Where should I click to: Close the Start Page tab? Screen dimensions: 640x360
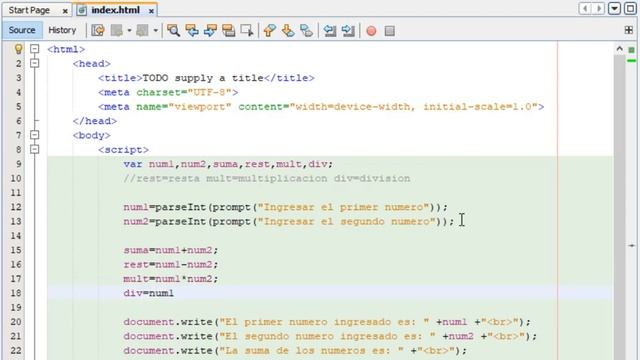pyautogui.click(x=65, y=11)
